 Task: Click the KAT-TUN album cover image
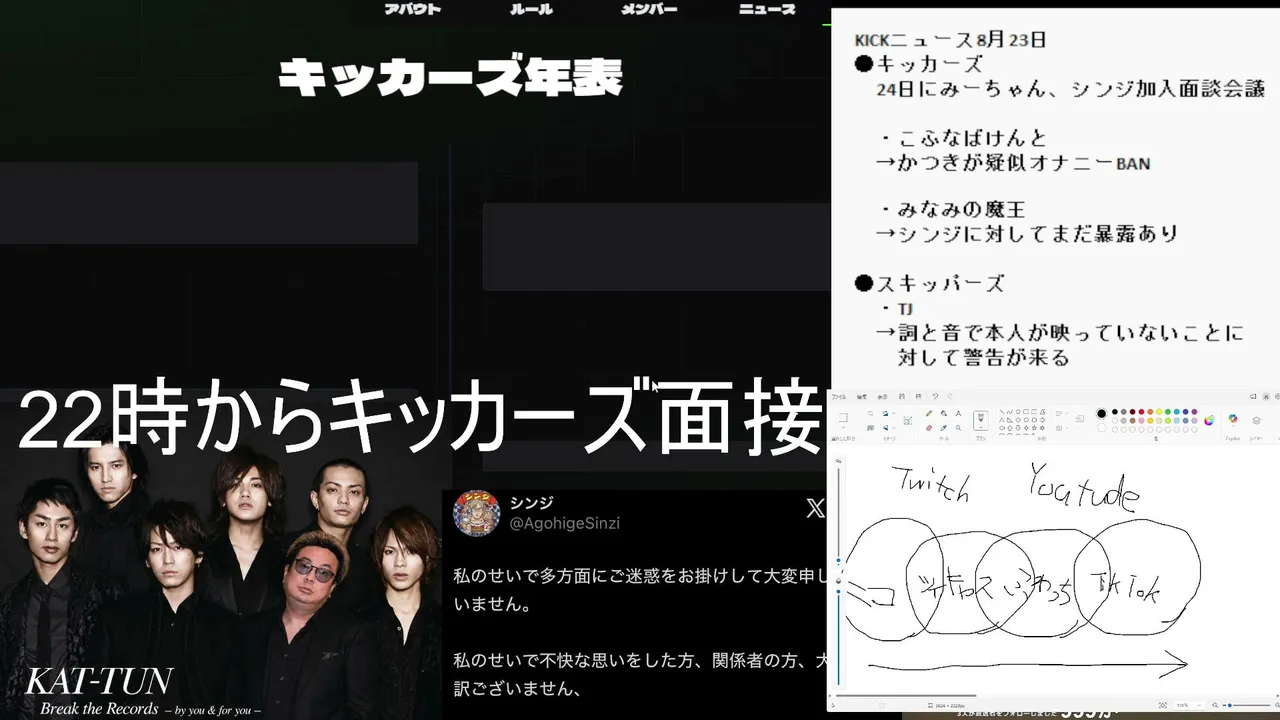pos(220,585)
